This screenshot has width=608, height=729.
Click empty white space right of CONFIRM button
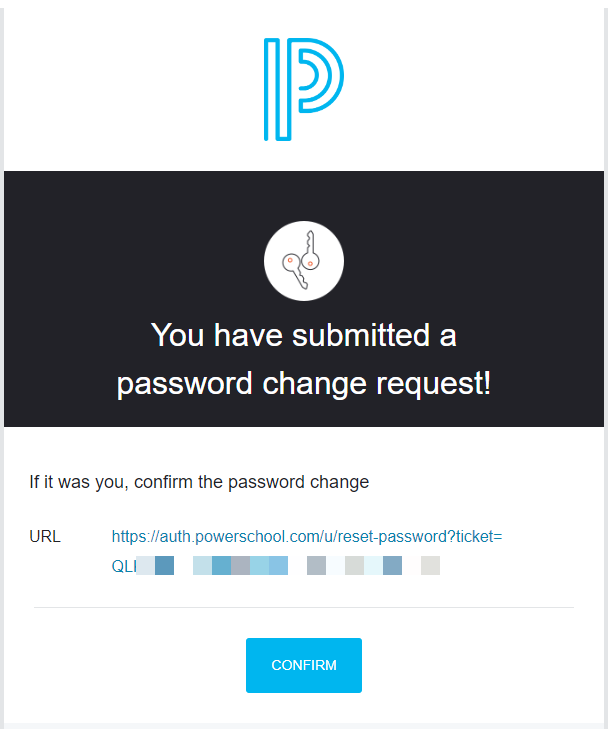pyautogui.click(x=480, y=665)
